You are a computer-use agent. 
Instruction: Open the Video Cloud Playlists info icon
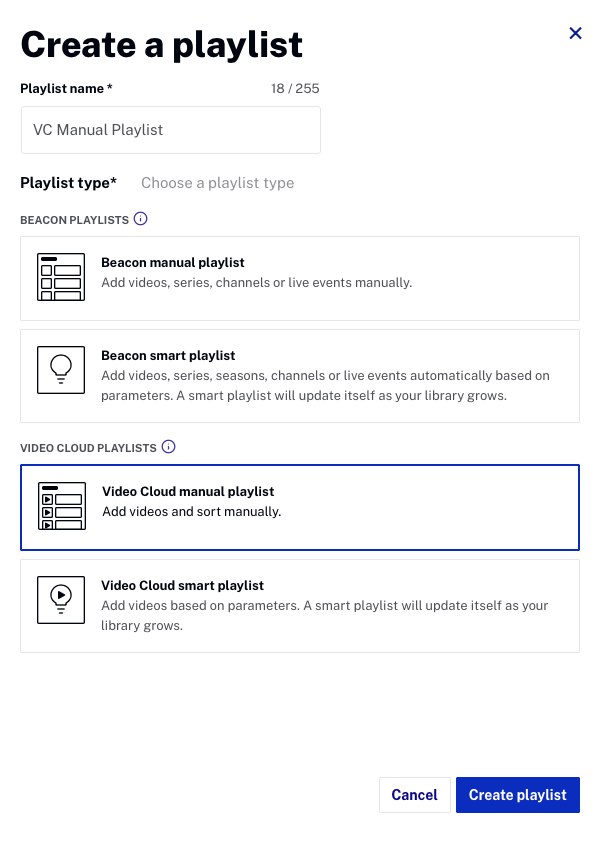tap(168, 447)
